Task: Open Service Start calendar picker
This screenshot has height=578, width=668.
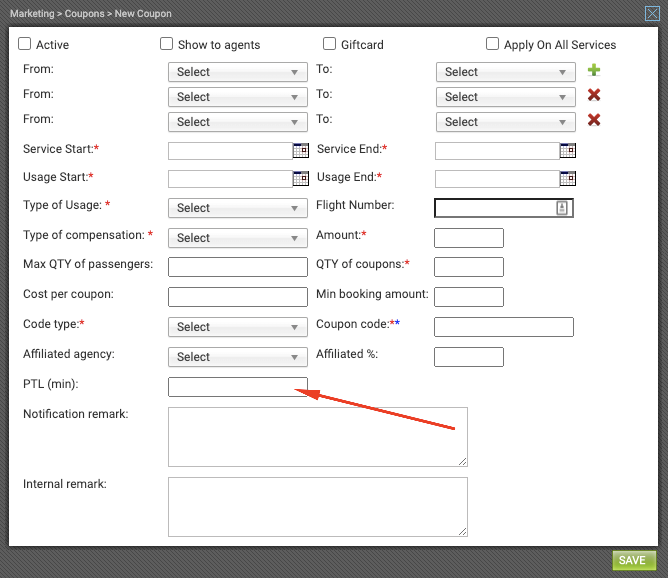Action: [301, 150]
